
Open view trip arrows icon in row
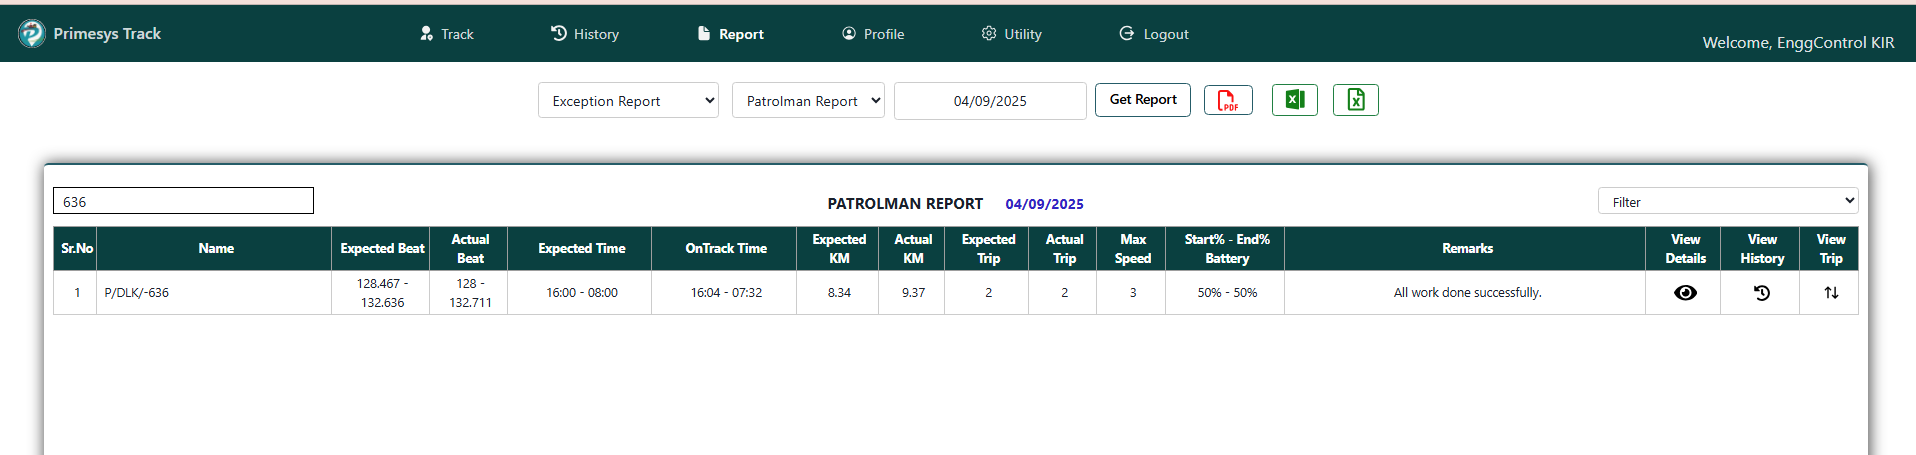coord(1830,293)
